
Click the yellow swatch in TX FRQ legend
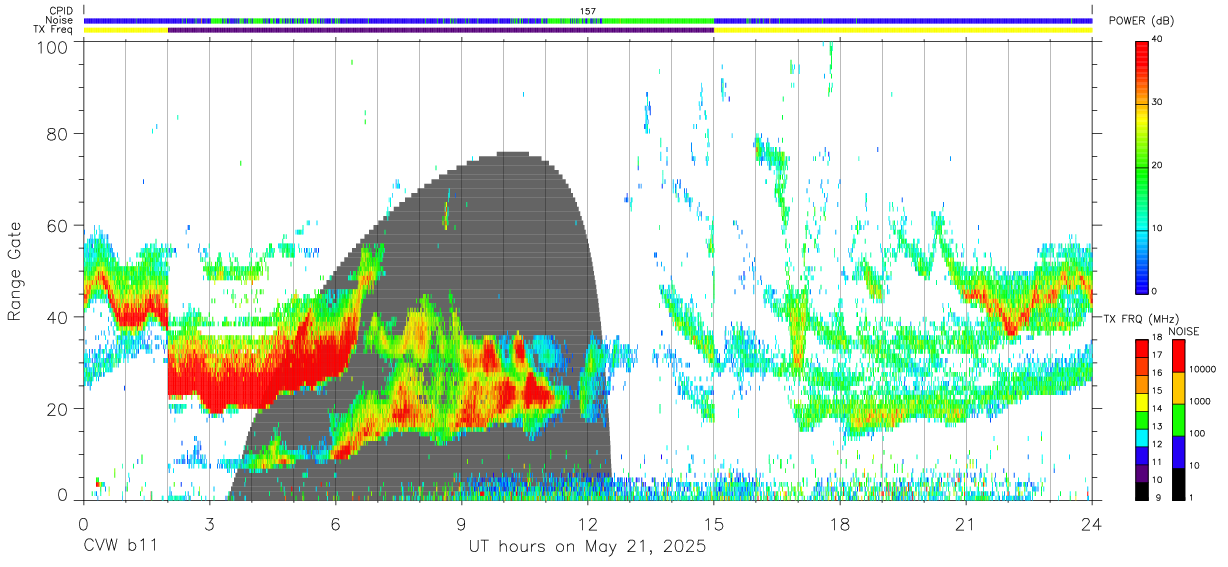coord(1141,404)
